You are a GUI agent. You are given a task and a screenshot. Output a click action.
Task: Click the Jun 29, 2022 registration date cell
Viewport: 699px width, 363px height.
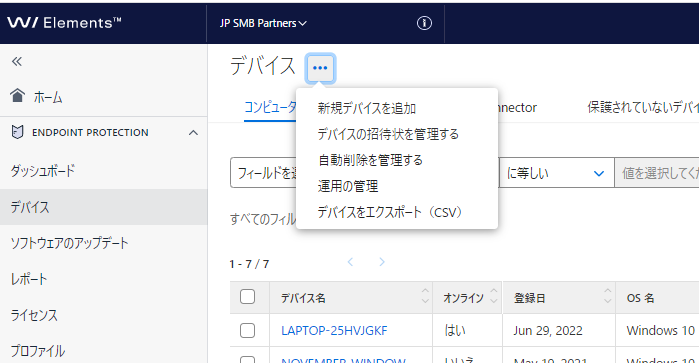tap(548, 330)
